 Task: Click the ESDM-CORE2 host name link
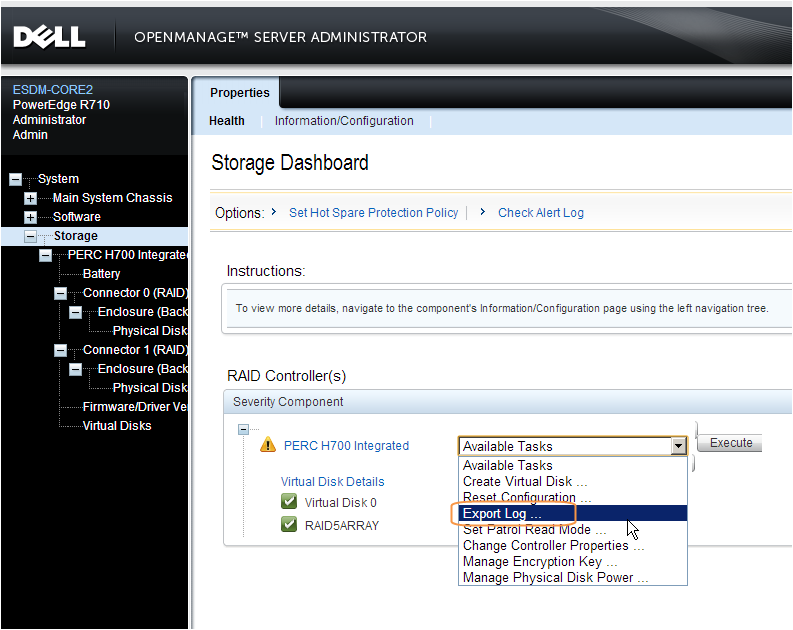[53, 90]
